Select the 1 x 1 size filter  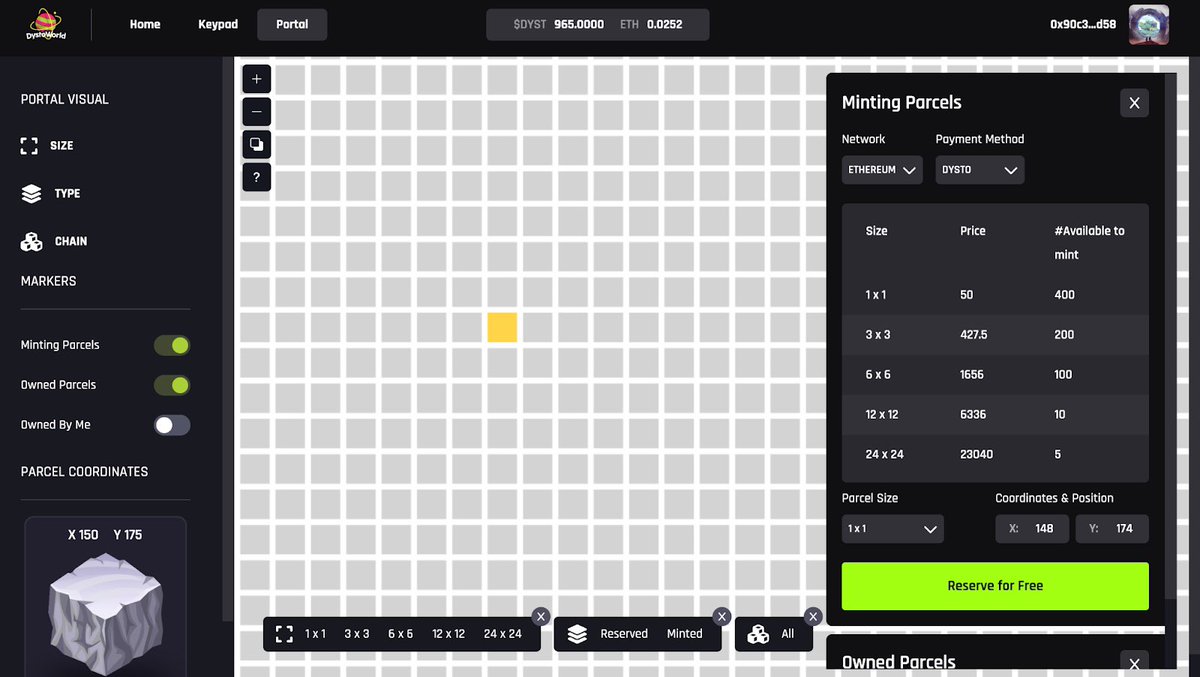[315, 634]
